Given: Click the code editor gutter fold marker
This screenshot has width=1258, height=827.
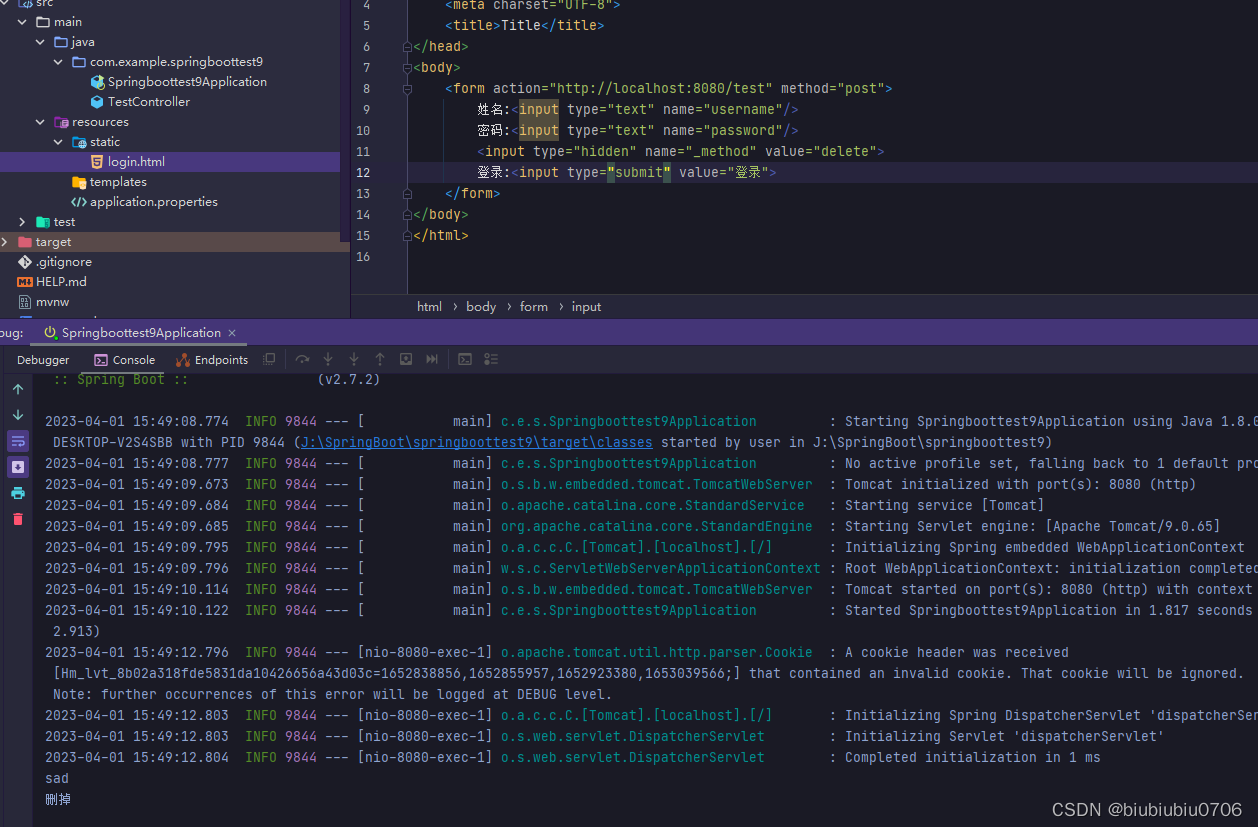Looking at the screenshot, I should (406, 46).
